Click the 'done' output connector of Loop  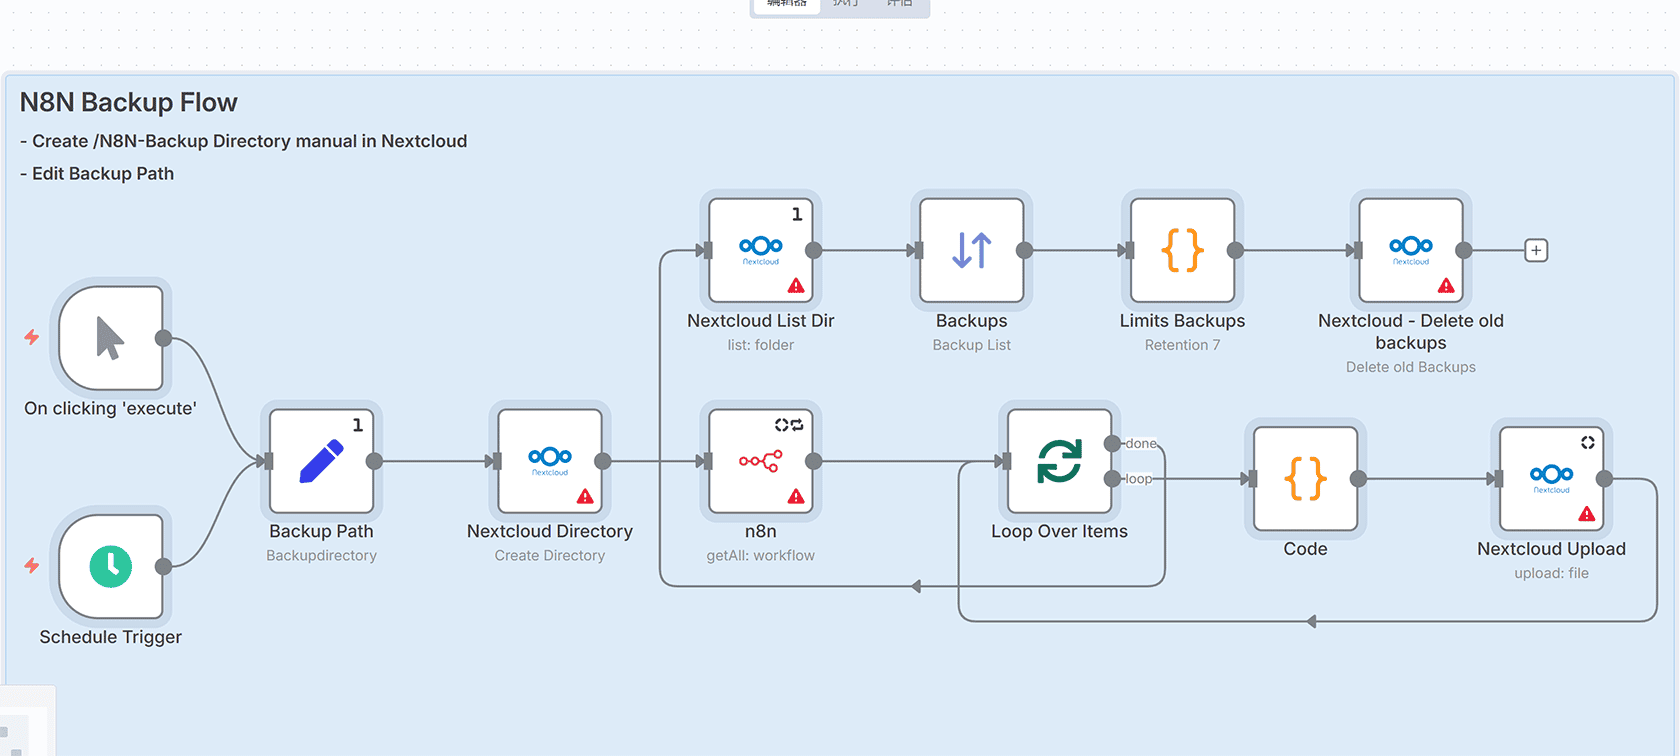click(1112, 444)
